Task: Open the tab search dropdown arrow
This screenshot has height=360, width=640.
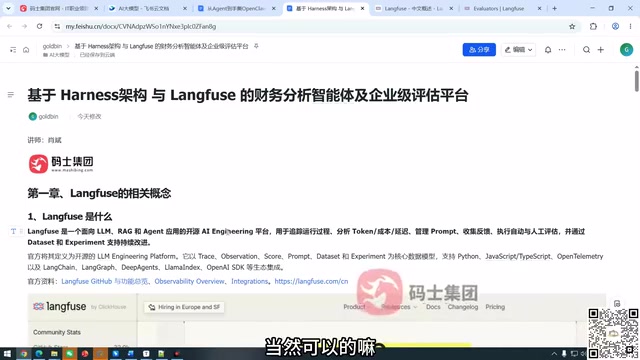Action: pyautogui.click(x=8, y=8)
